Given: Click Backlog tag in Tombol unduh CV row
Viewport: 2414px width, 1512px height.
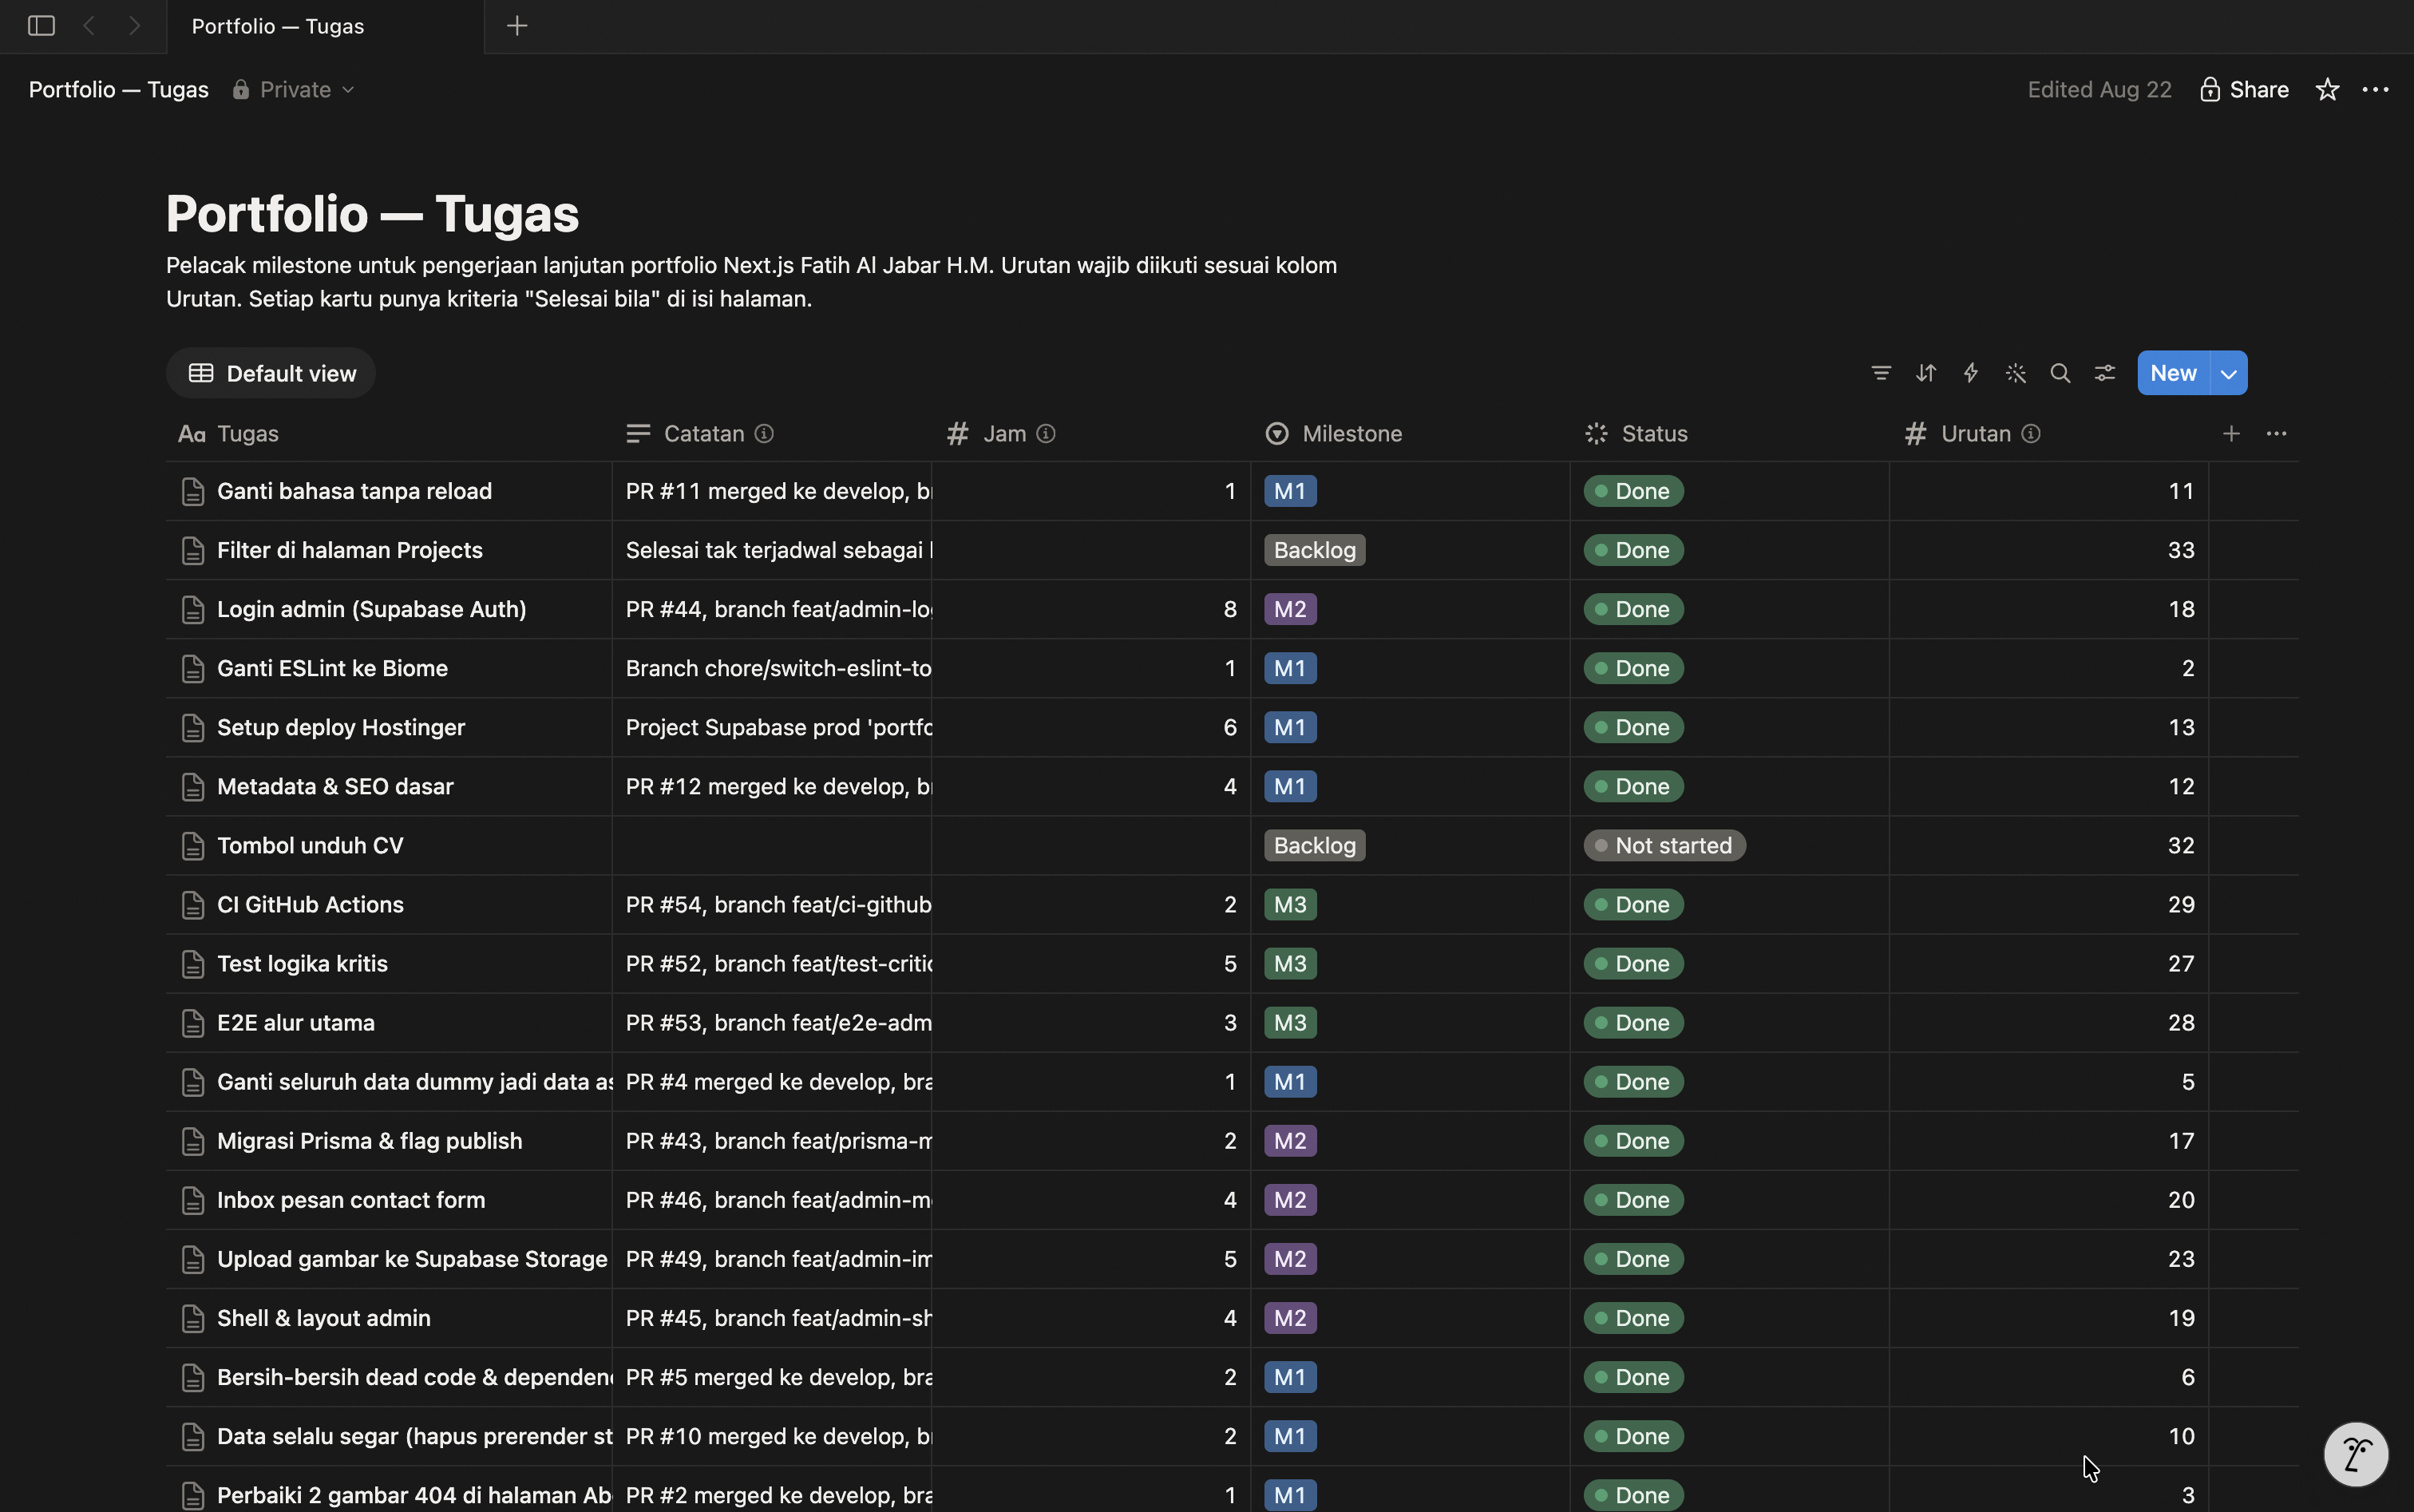Looking at the screenshot, I should point(1314,845).
